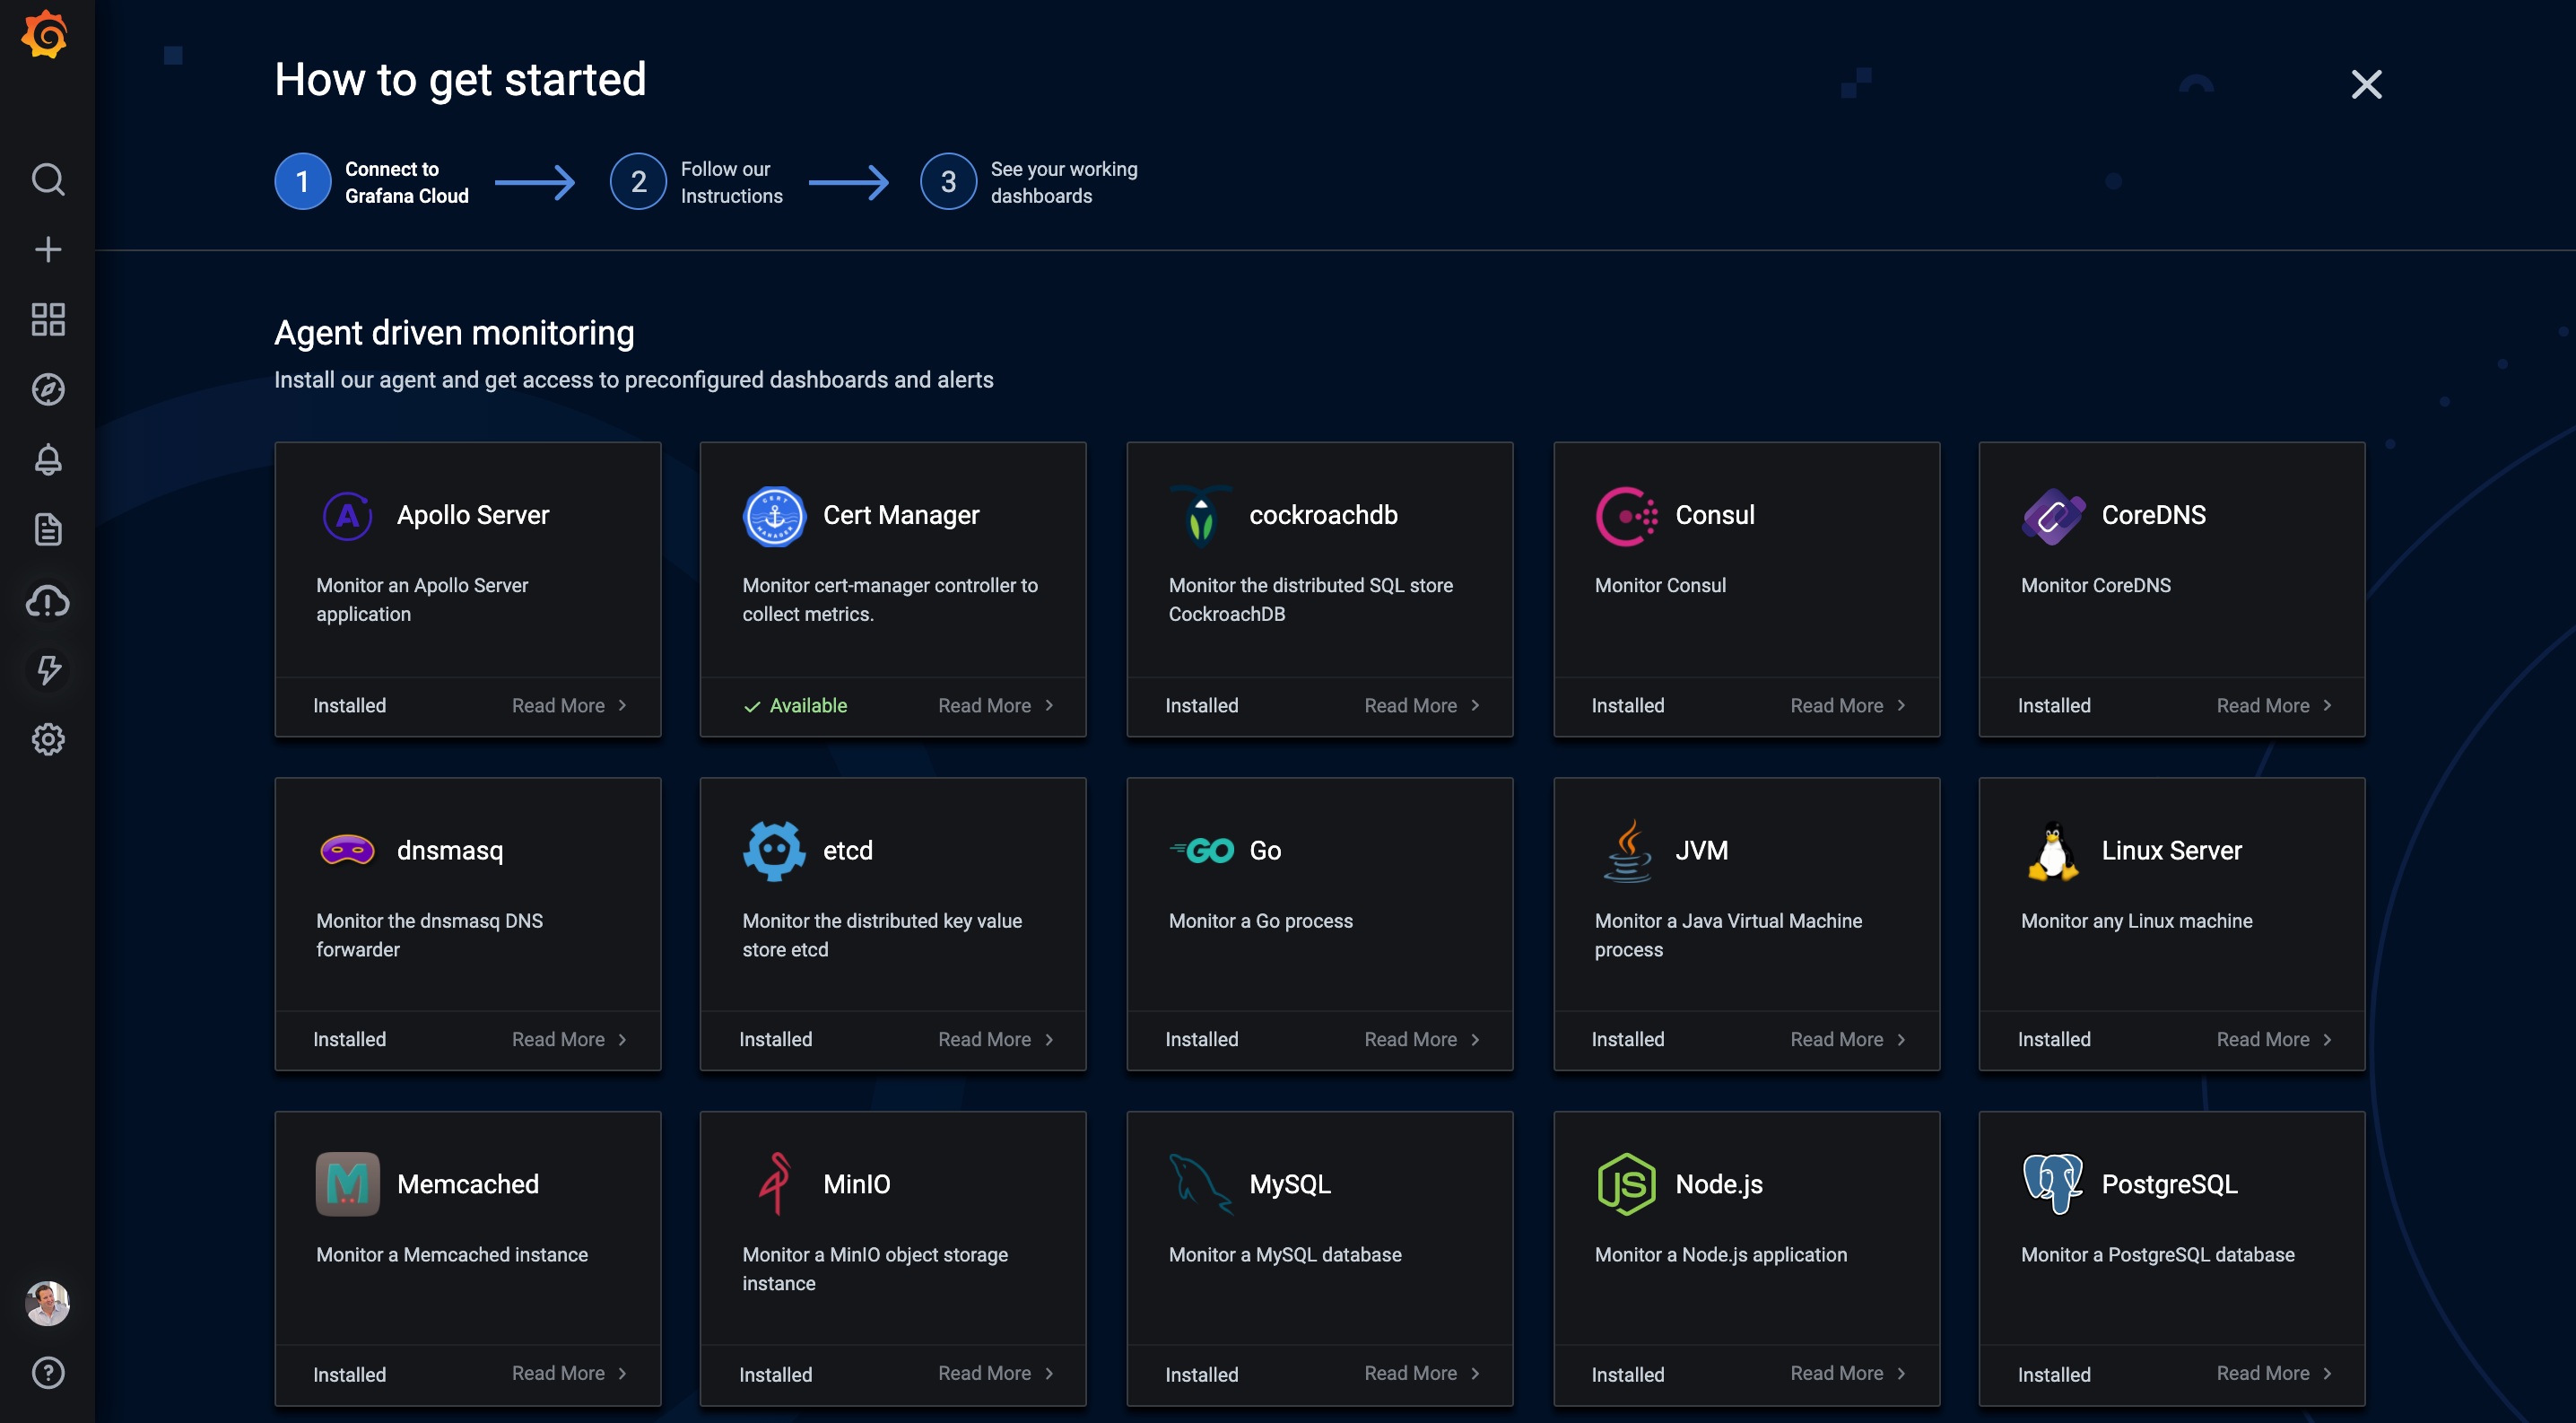This screenshot has width=2576, height=1423.
Task: Open the Help question mark icon
Action: [x=47, y=1373]
